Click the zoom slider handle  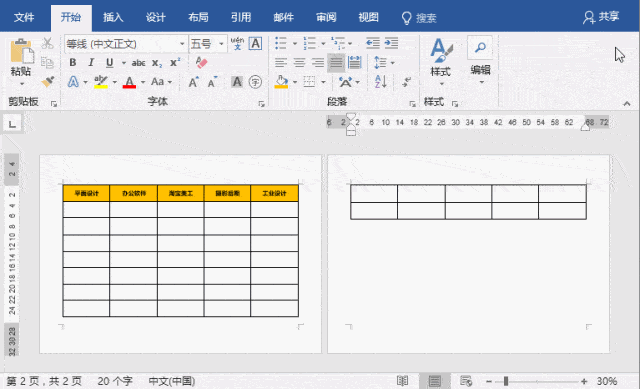tap(506, 381)
